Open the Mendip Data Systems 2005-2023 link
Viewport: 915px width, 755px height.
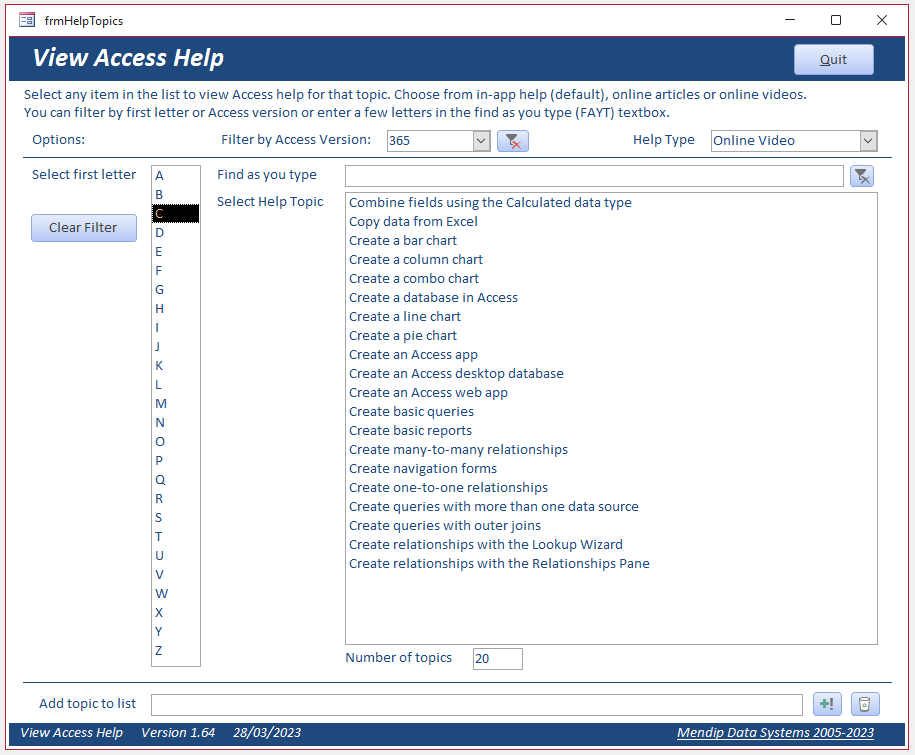pyautogui.click(x=775, y=733)
